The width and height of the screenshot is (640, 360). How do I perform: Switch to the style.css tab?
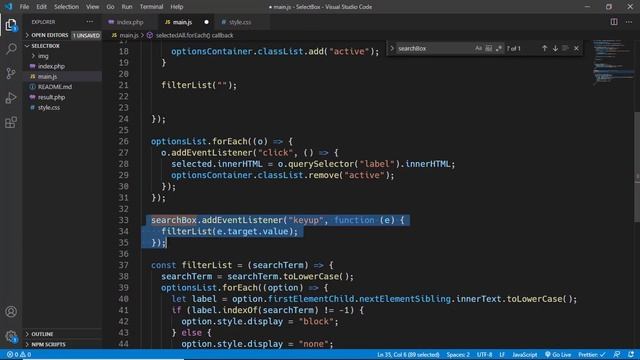click(x=240, y=22)
